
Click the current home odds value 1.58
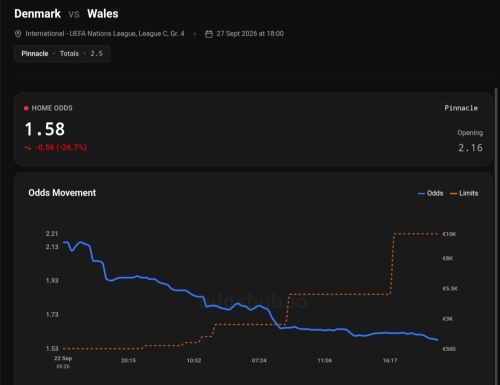tap(45, 129)
